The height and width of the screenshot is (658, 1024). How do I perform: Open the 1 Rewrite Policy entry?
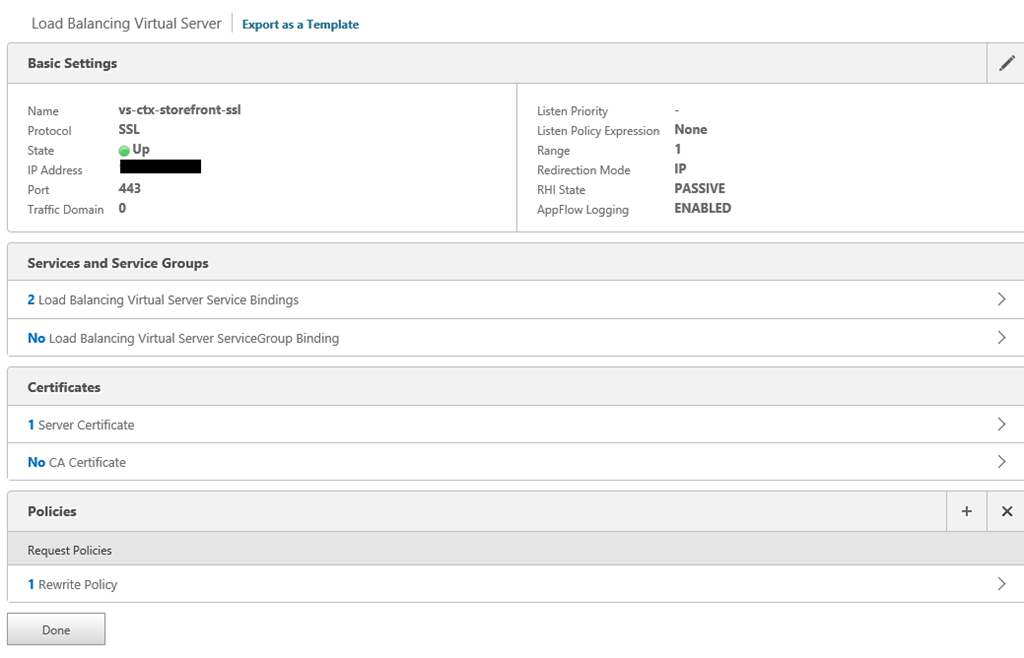click(72, 584)
